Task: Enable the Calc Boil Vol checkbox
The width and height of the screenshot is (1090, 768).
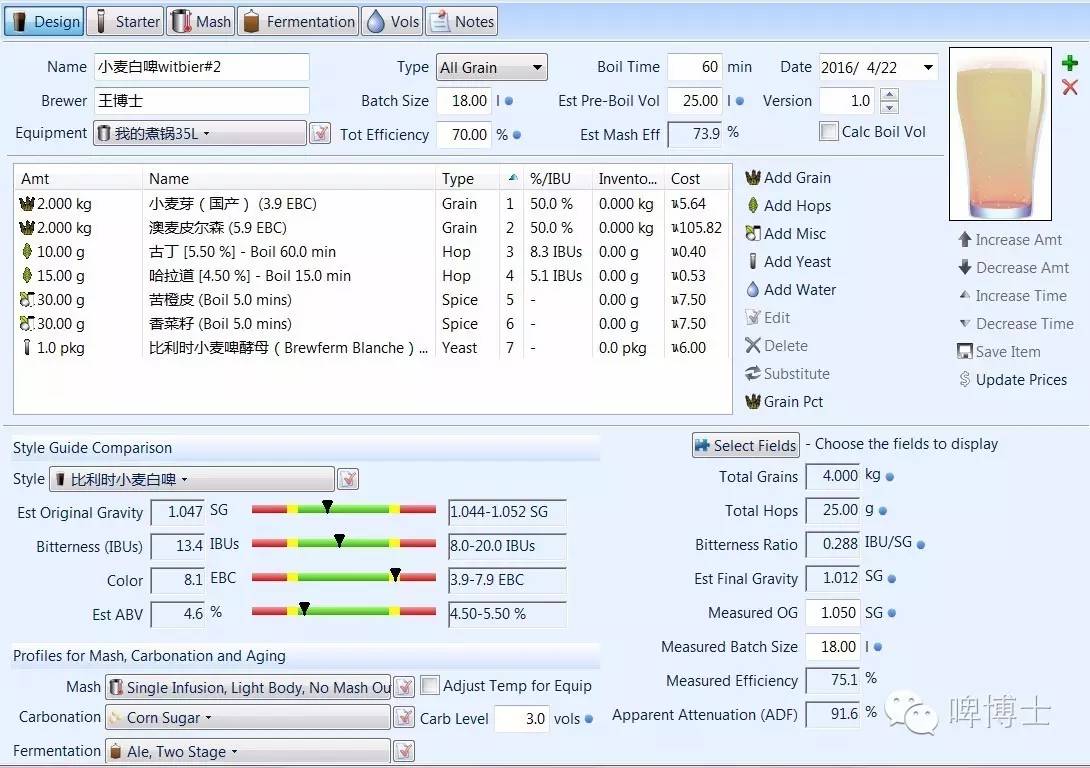Action: tap(828, 132)
